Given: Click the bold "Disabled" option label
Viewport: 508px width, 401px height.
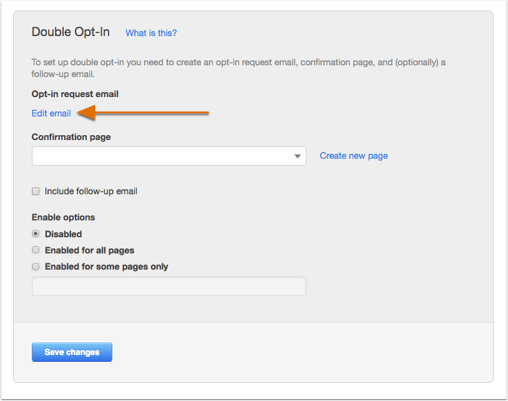Looking at the screenshot, I should click(x=63, y=234).
